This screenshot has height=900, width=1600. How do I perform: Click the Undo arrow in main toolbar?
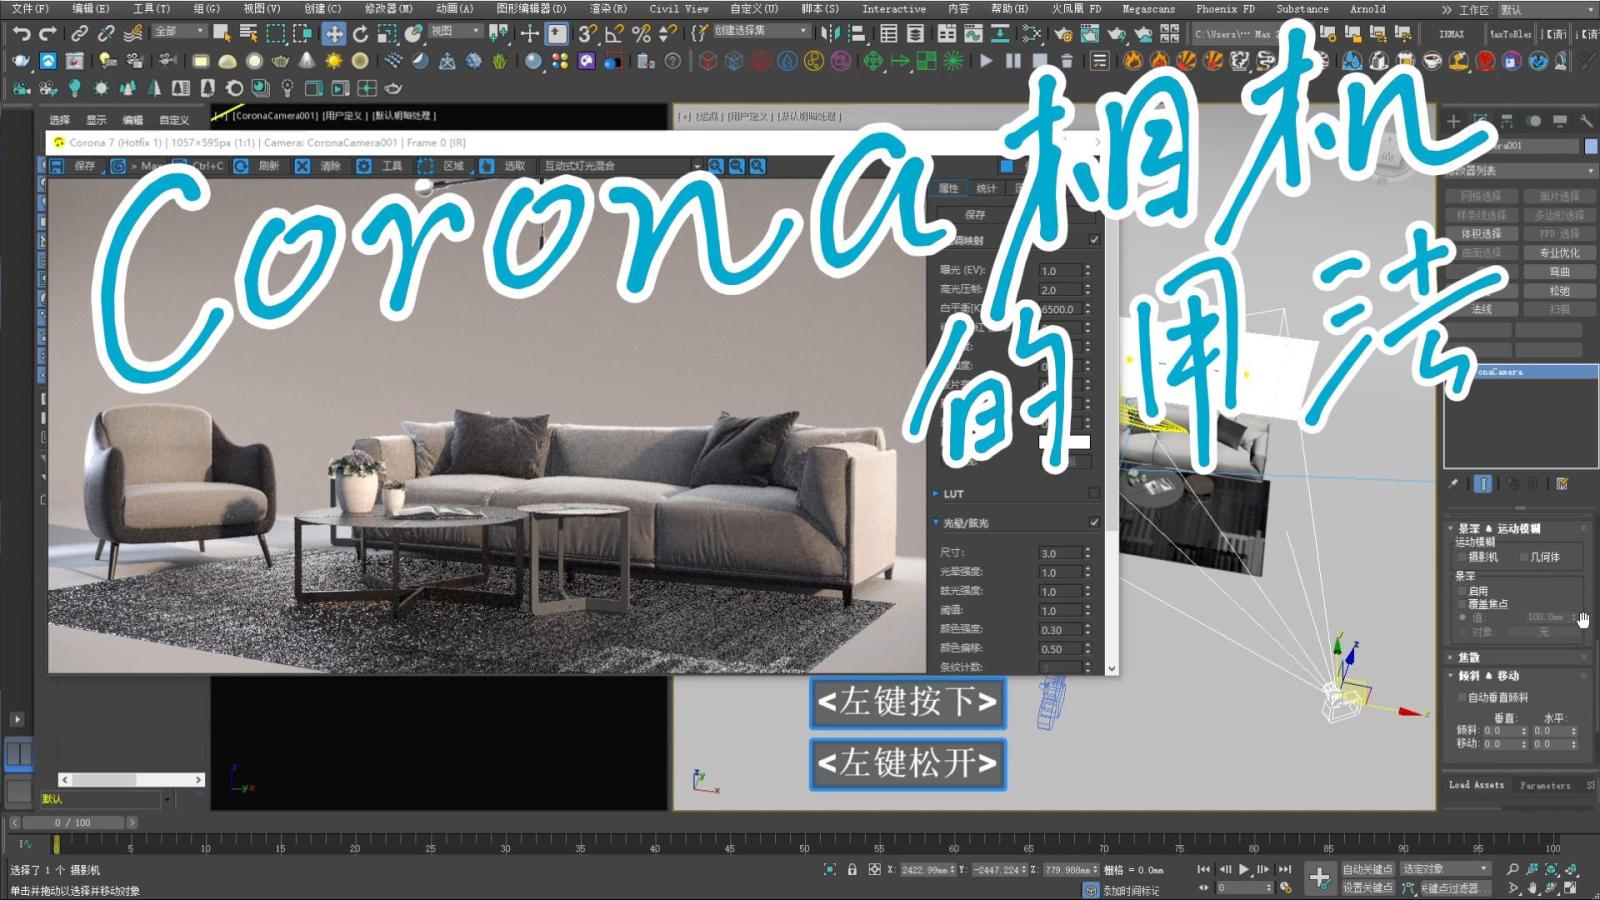click(21, 34)
